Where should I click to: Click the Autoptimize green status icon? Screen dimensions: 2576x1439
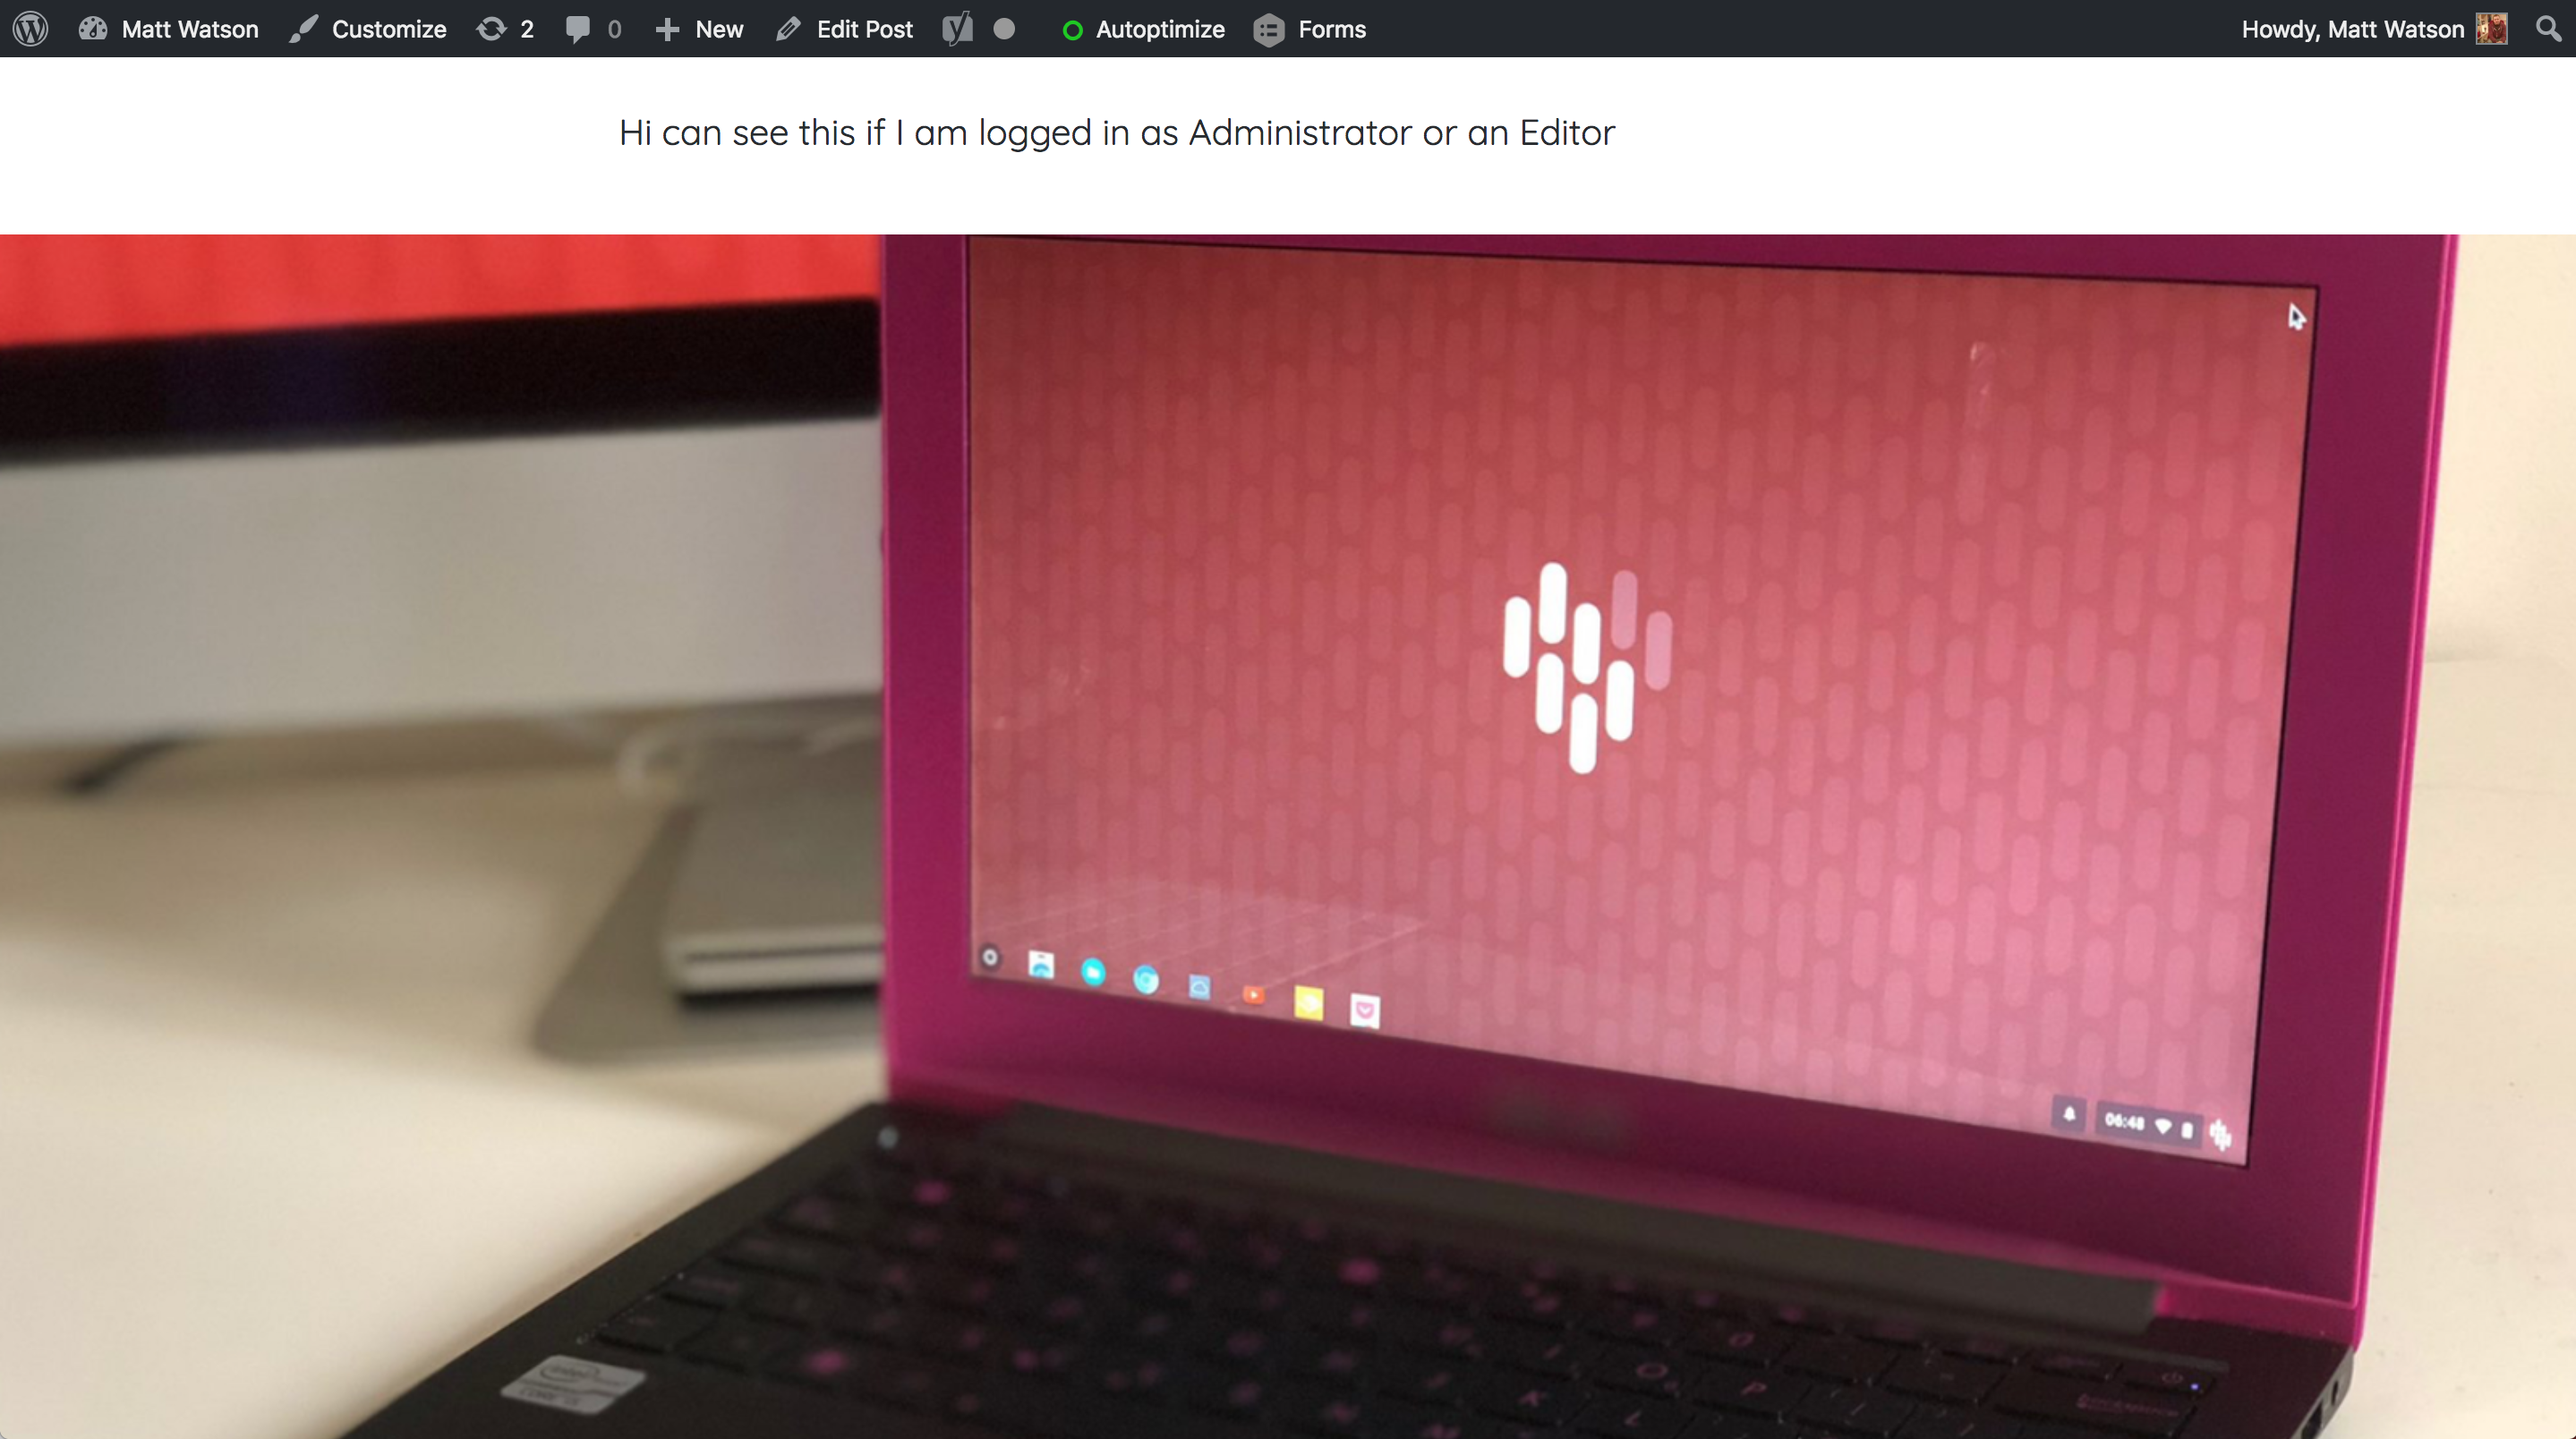(1070, 29)
